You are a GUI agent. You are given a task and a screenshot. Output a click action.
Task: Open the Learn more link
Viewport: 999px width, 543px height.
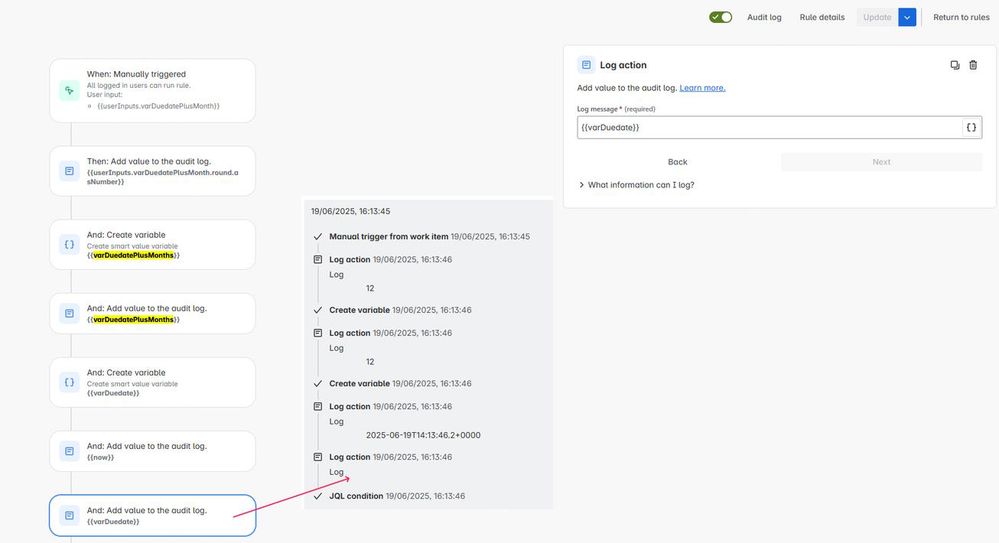702,88
